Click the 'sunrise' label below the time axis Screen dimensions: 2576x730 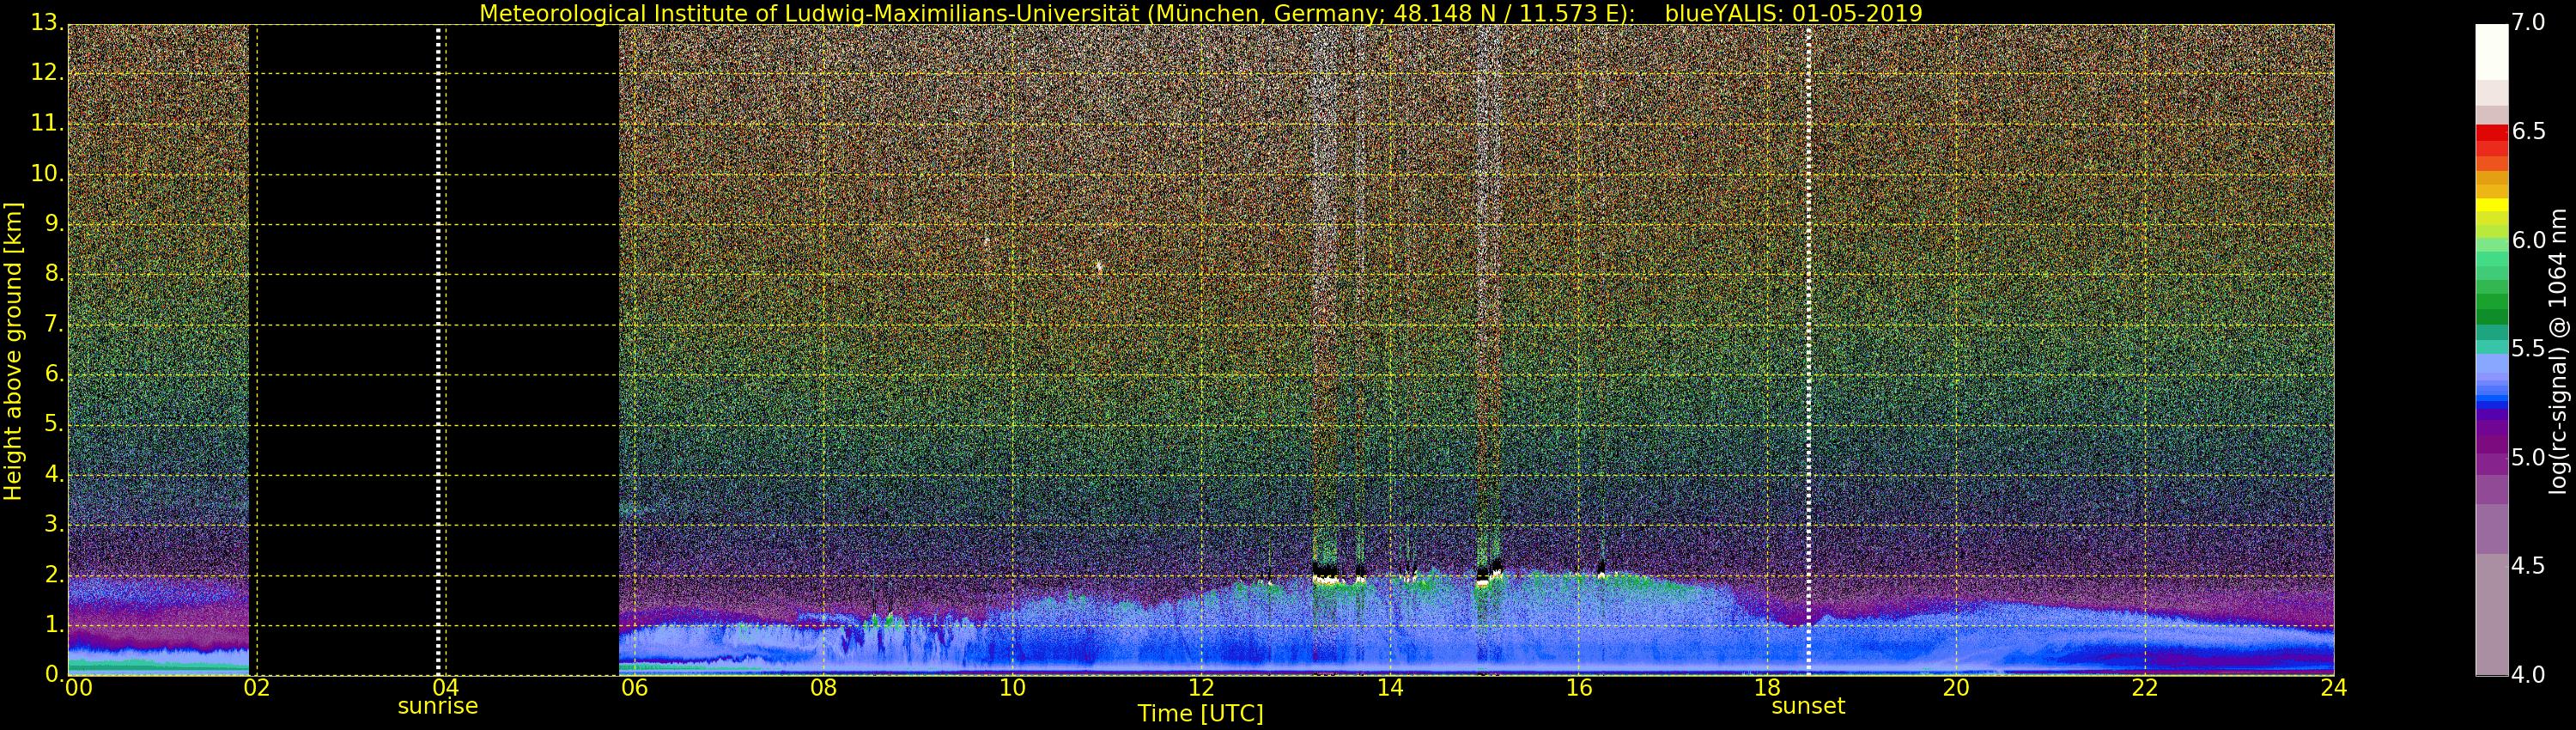pos(438,706)
